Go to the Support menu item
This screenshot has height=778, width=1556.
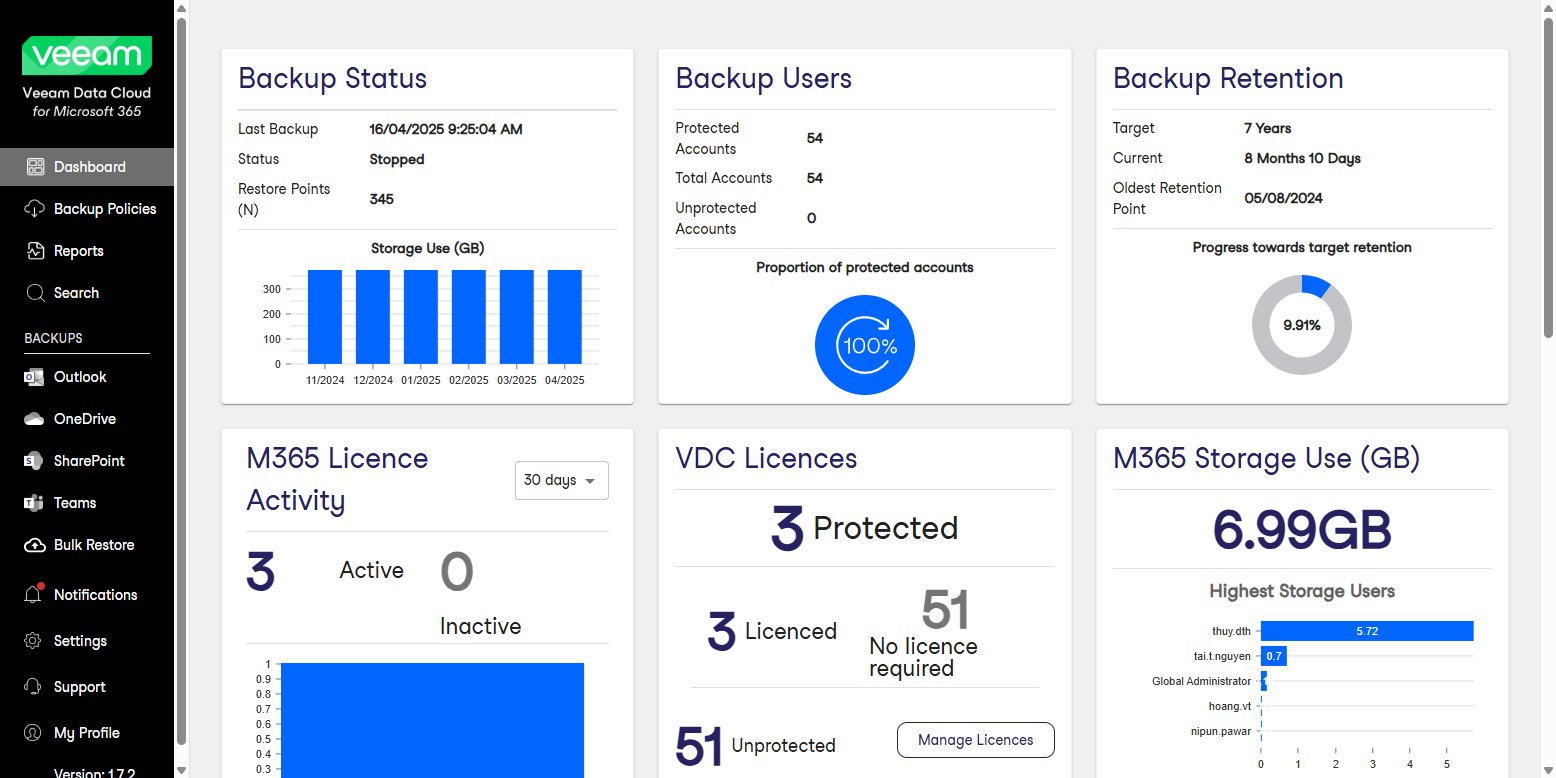click(x=79, y=687)
